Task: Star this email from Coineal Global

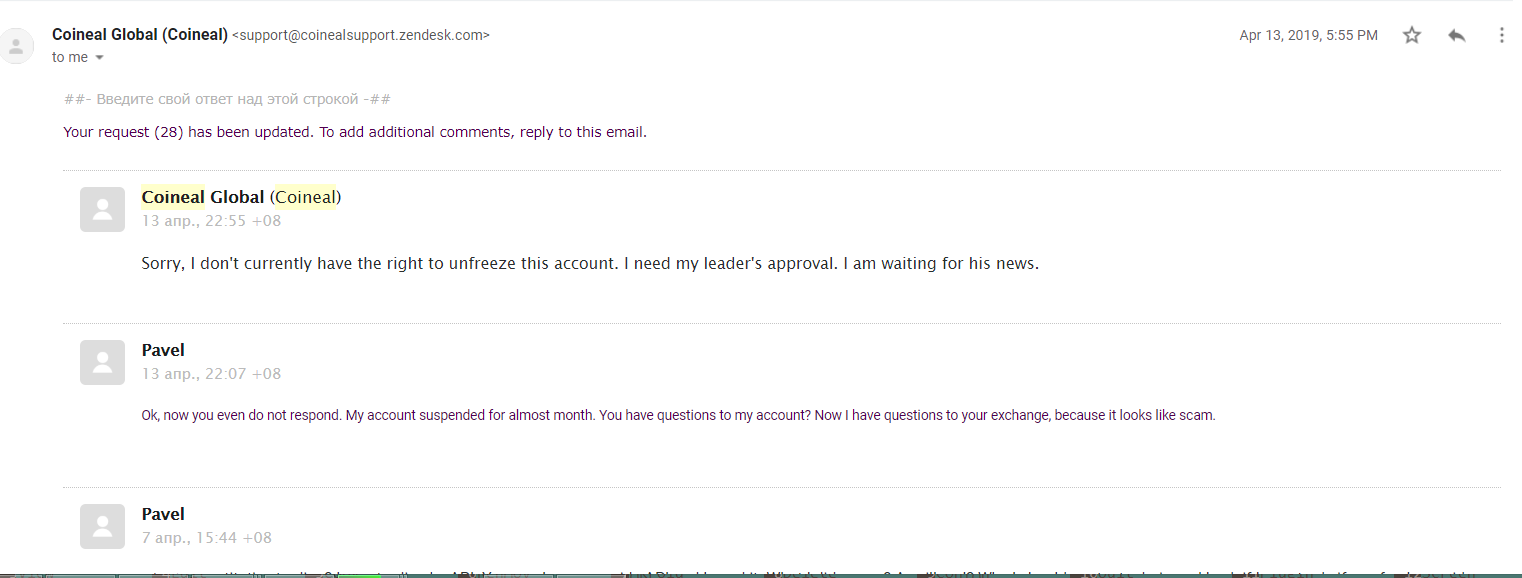Action: click(1412, 35)
